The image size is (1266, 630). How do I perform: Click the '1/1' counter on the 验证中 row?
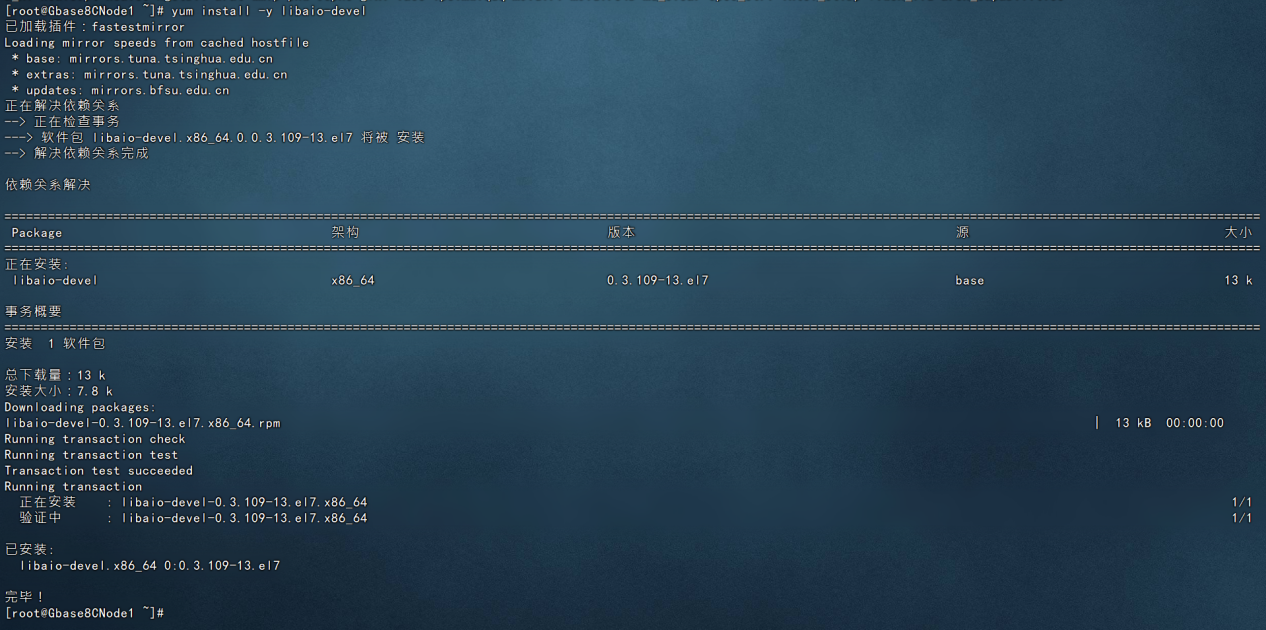tap(1242, 519)
